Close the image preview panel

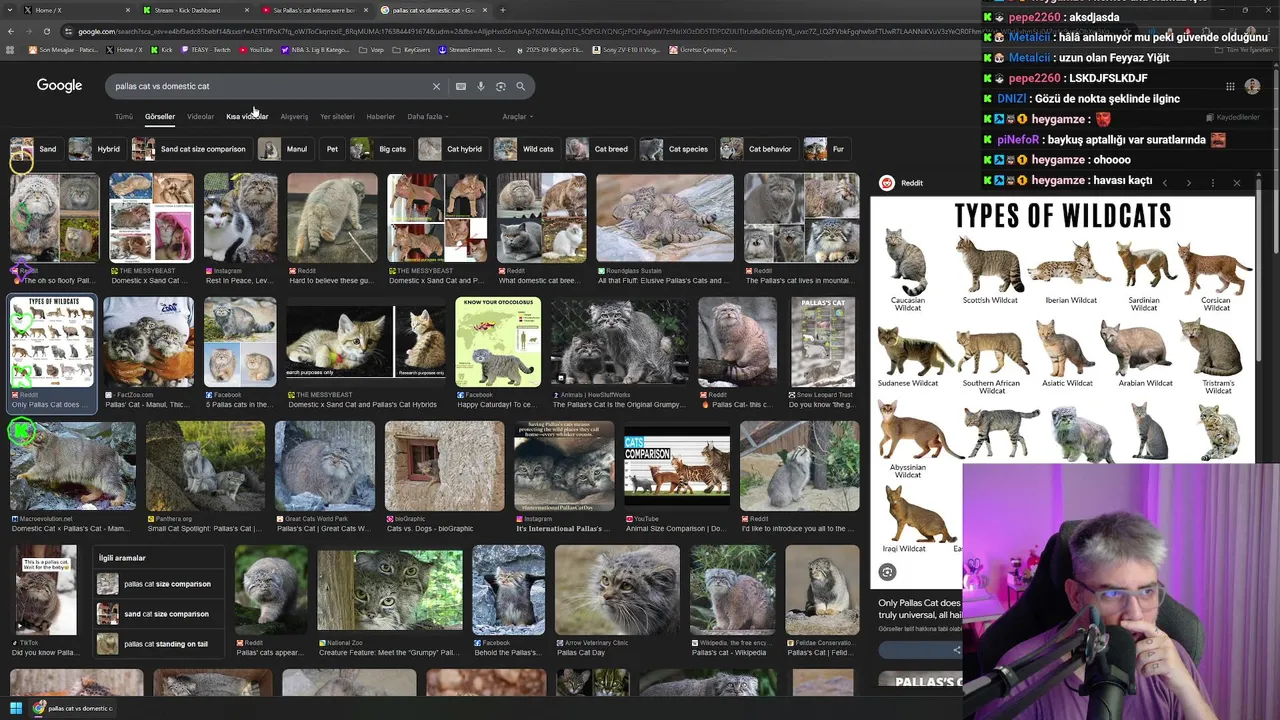tap(1236, 183)
